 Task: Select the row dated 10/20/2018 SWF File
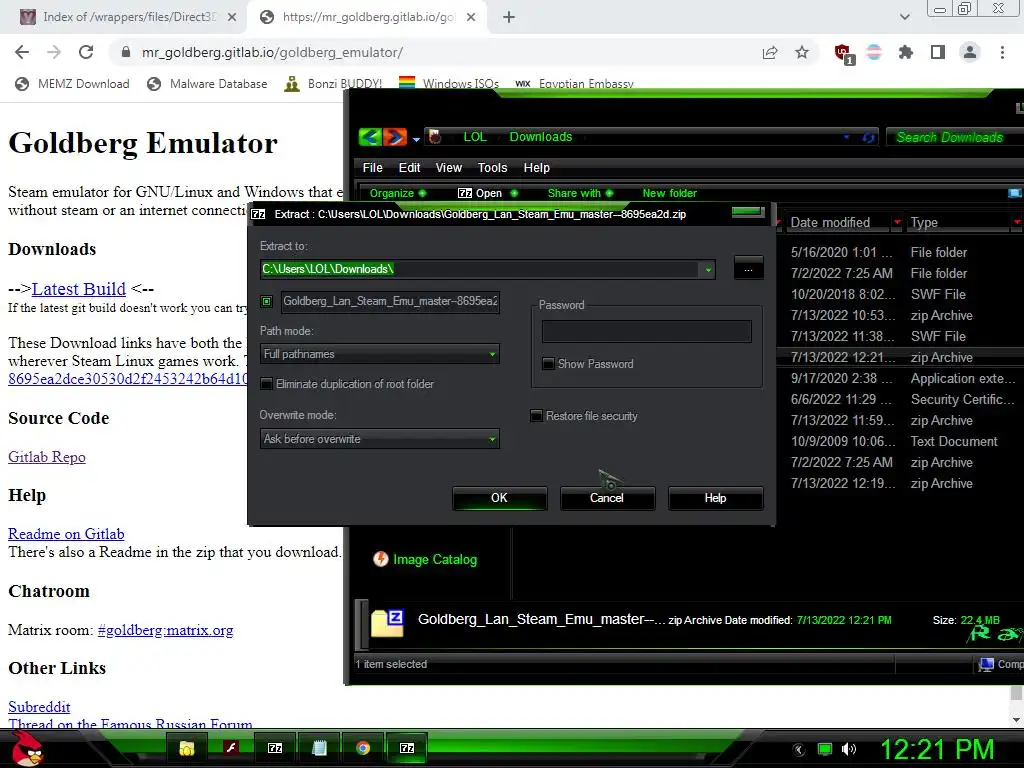pos(901,295)
